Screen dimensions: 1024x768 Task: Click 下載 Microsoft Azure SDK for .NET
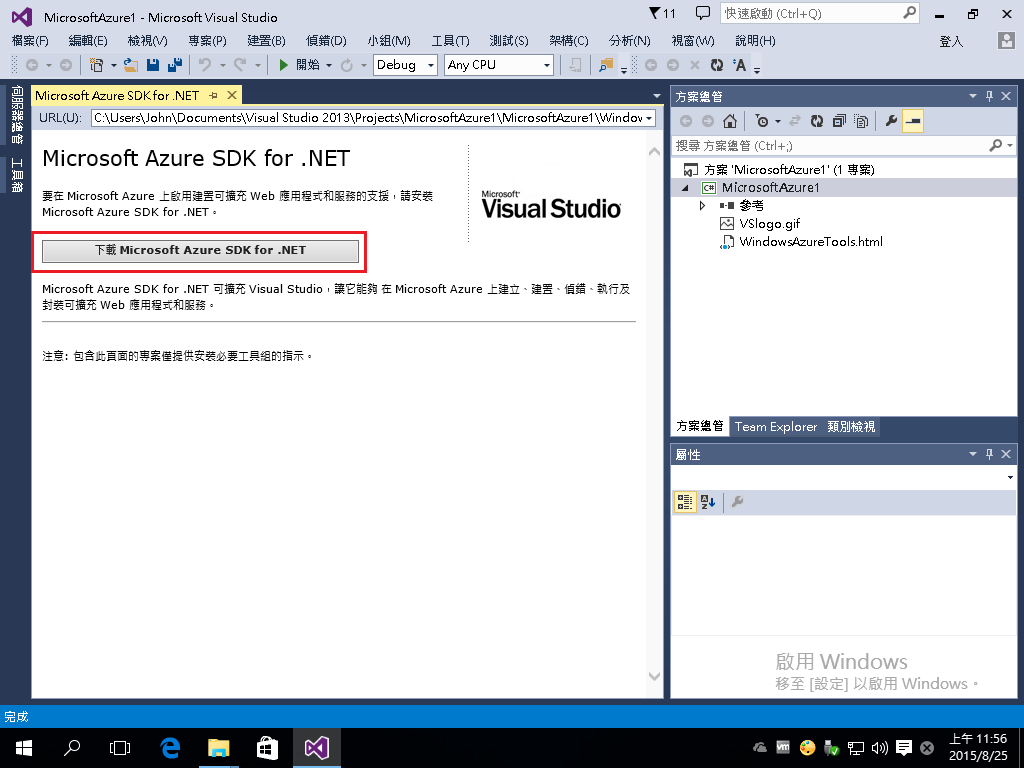pyautogui.click(x=200, y=250)
